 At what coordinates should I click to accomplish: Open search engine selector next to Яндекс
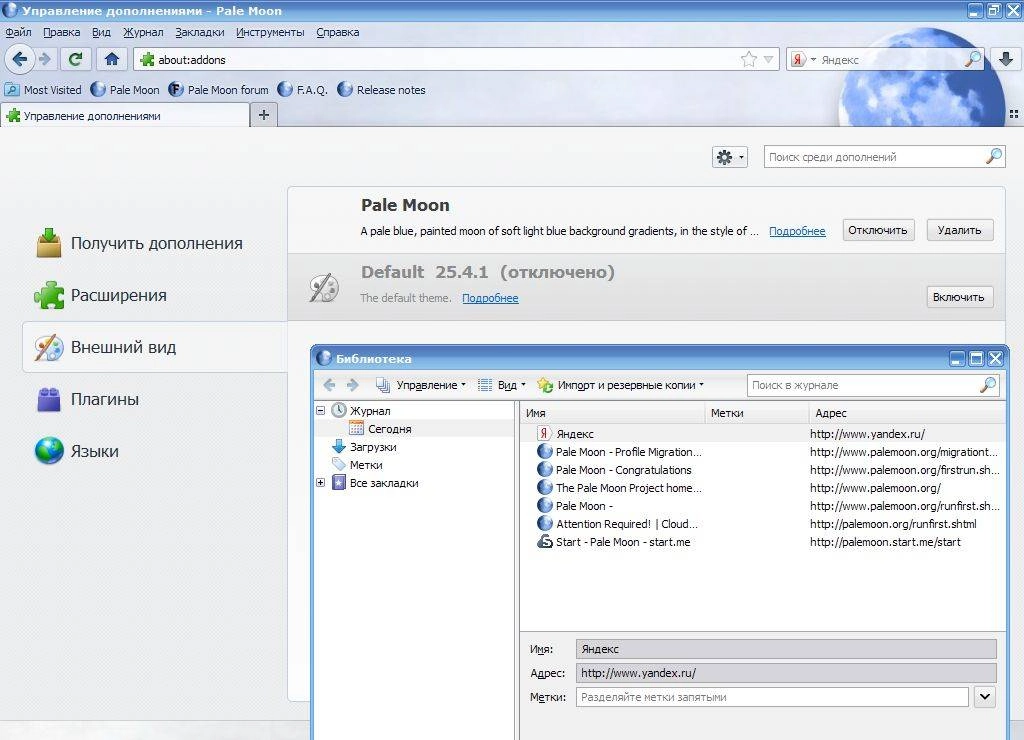point(804,59)
